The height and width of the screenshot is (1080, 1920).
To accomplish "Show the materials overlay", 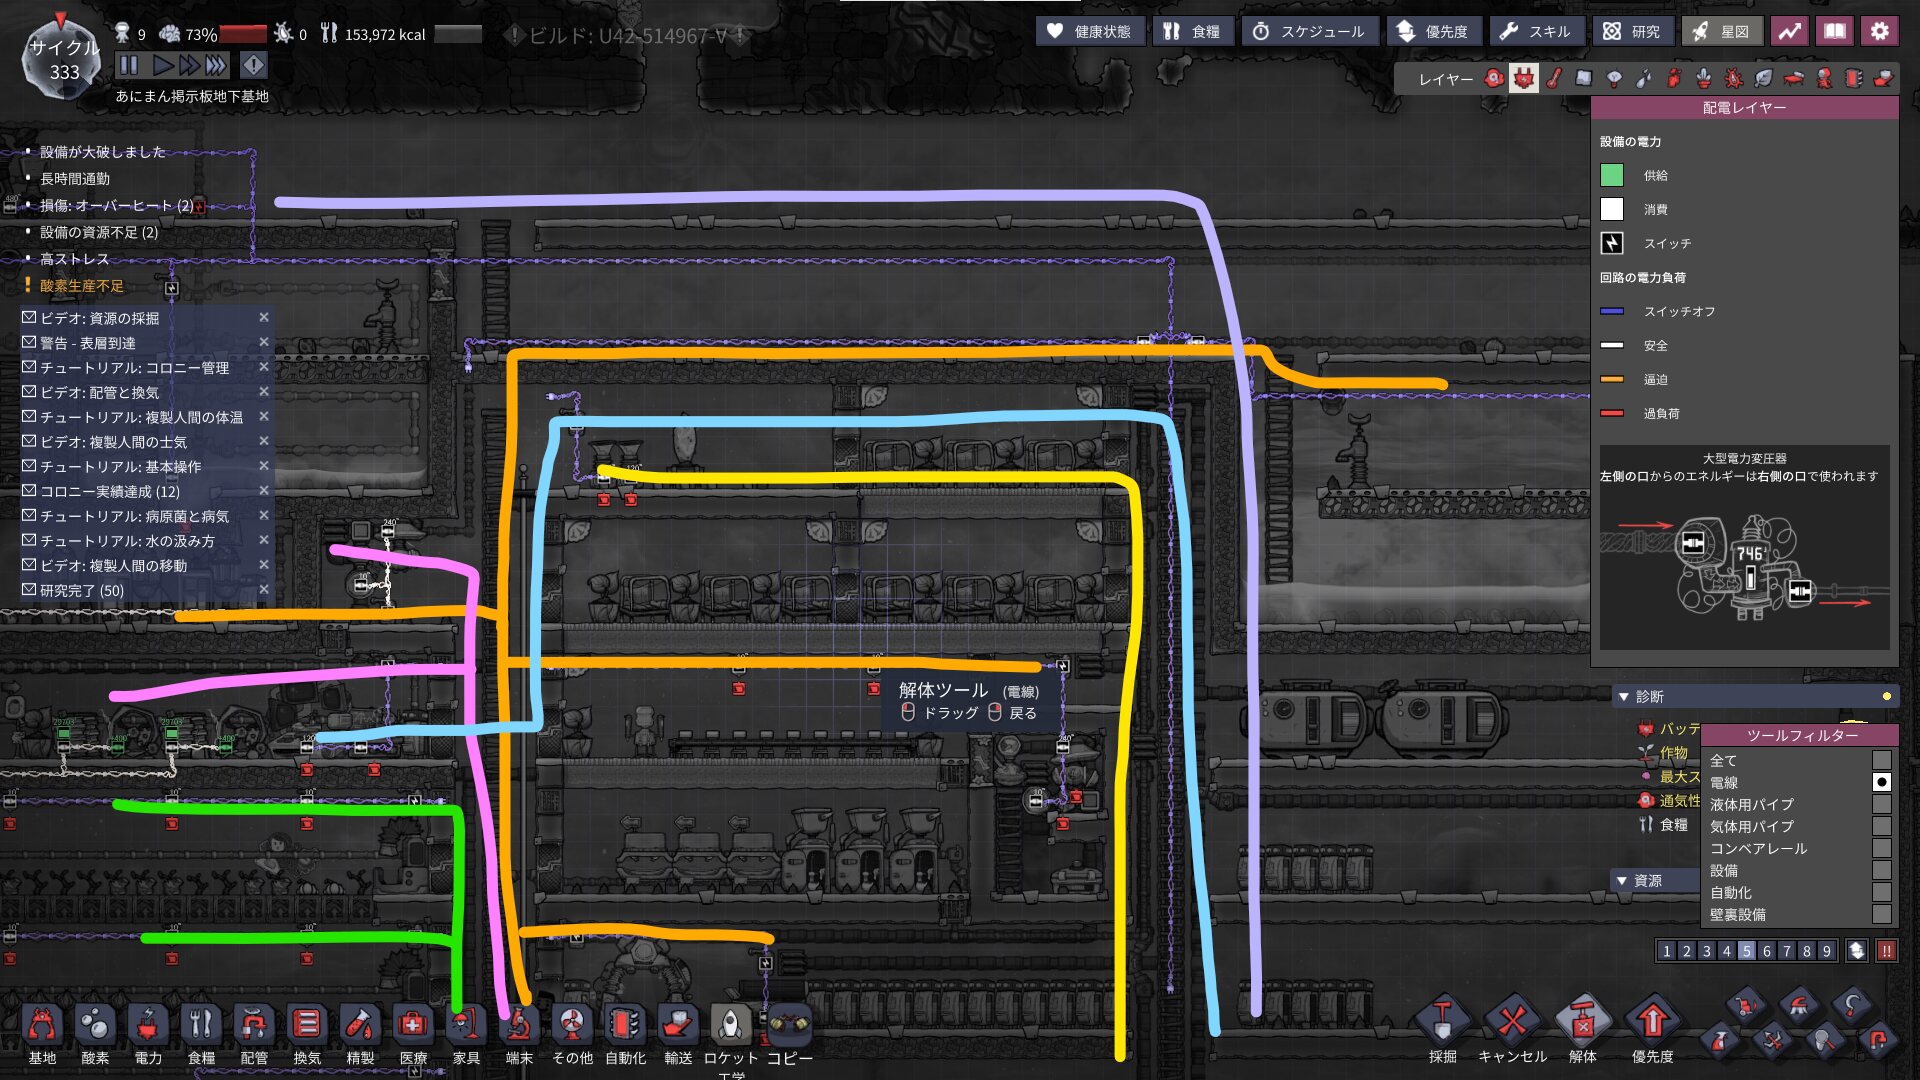I will [1583, 78].
